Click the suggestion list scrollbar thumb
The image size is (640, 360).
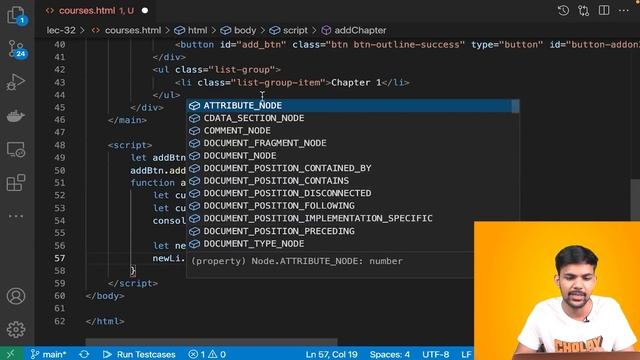(516, 106)
